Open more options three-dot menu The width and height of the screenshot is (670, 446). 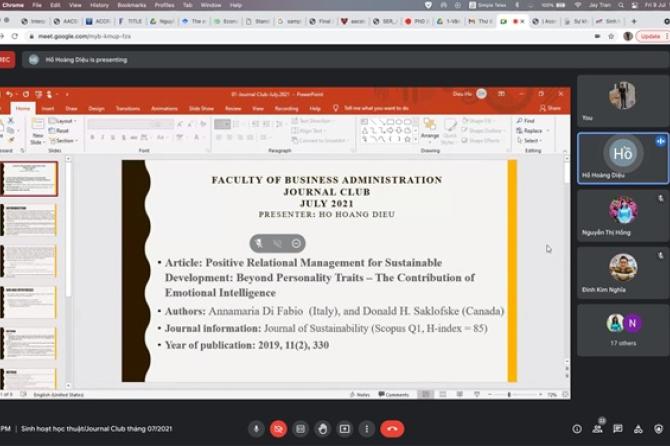[366, 429]
